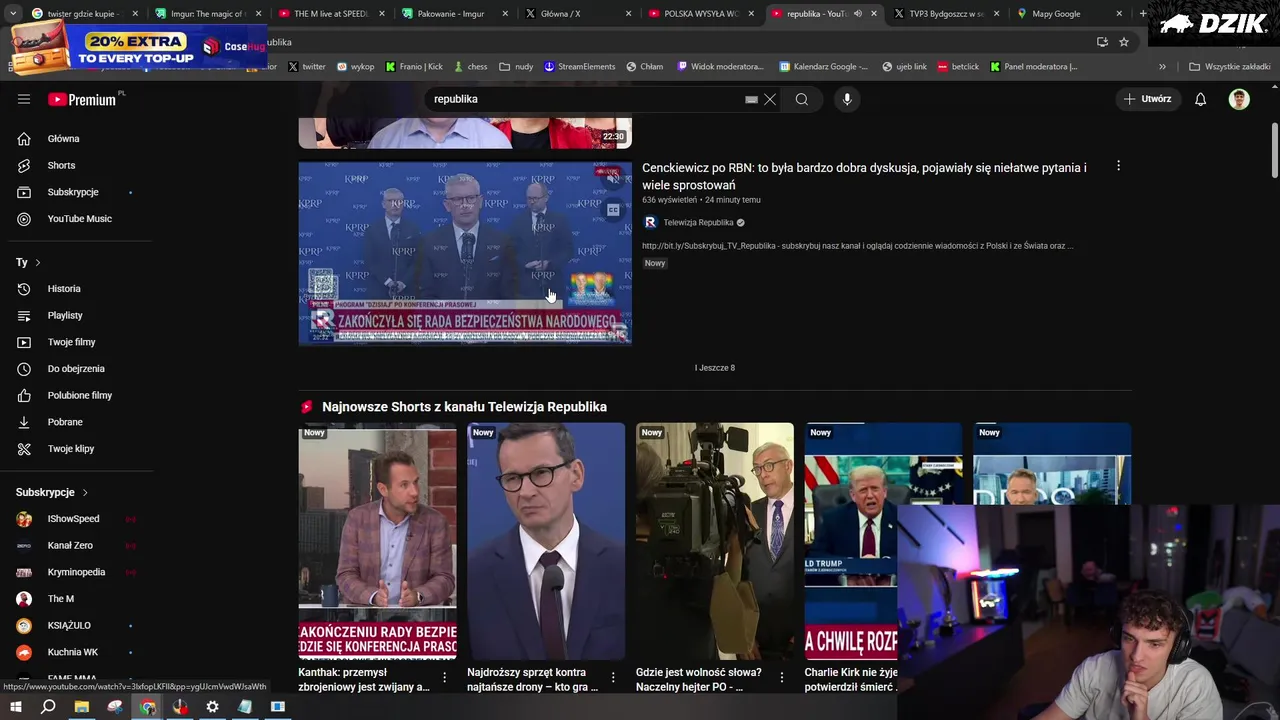Image resolution: width=1280 pixels, height=720 pixels.
Task: Open IShowSpeed subscription channel
Action: tap(73, 519)
